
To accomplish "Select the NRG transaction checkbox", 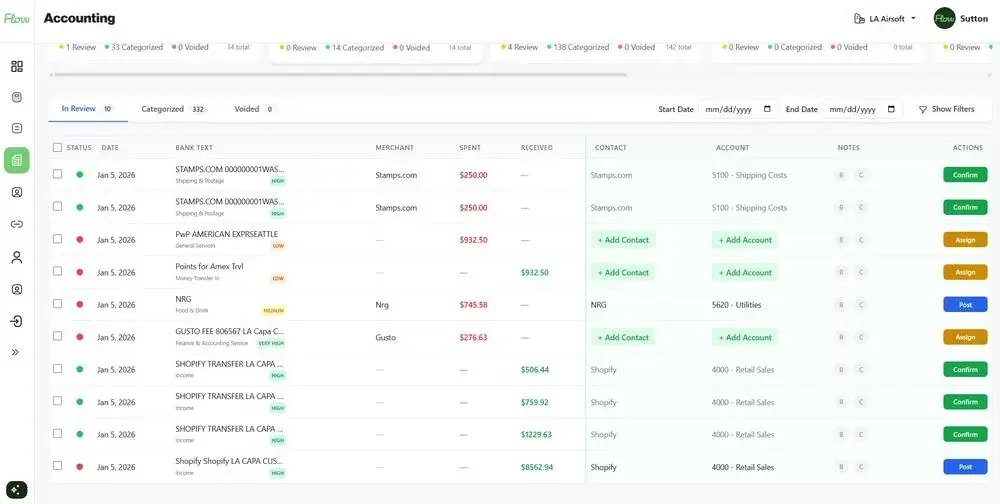I will [57, 304].
